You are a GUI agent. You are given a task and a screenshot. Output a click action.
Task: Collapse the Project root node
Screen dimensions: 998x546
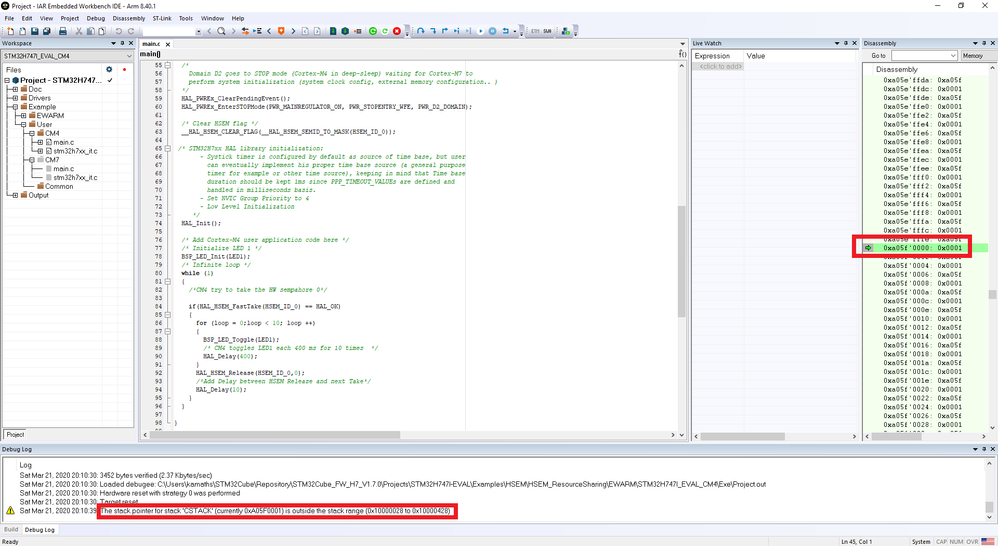(x=7, y=80)
